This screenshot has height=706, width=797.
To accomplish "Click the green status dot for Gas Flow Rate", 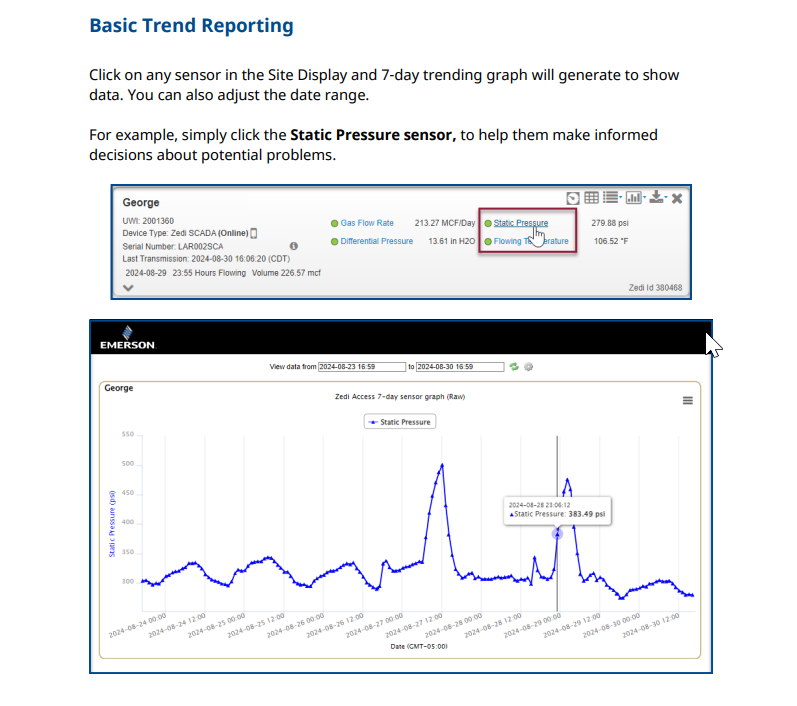I will (x=334, y=223).
